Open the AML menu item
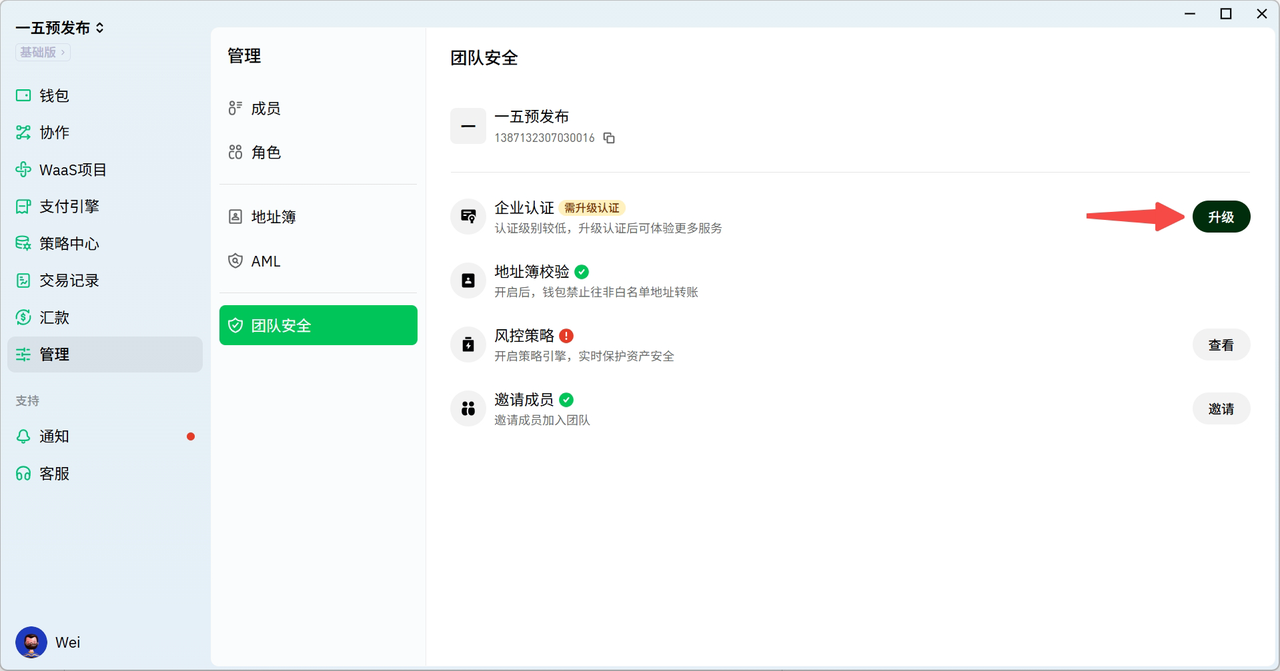 click(x=265, y=261)
